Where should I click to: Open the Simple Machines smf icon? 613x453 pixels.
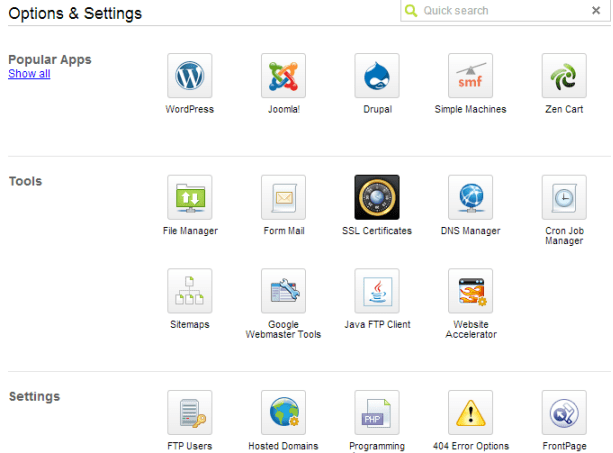pyautogui.click(x=470, y=75)
